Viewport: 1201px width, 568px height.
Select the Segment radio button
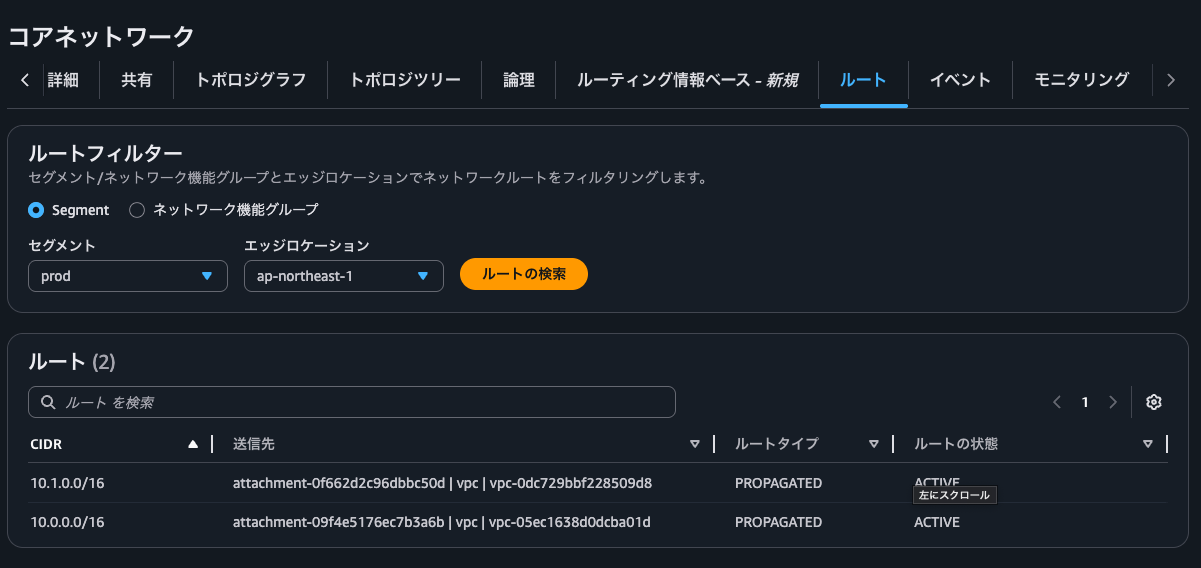click(x=36, y=210)
